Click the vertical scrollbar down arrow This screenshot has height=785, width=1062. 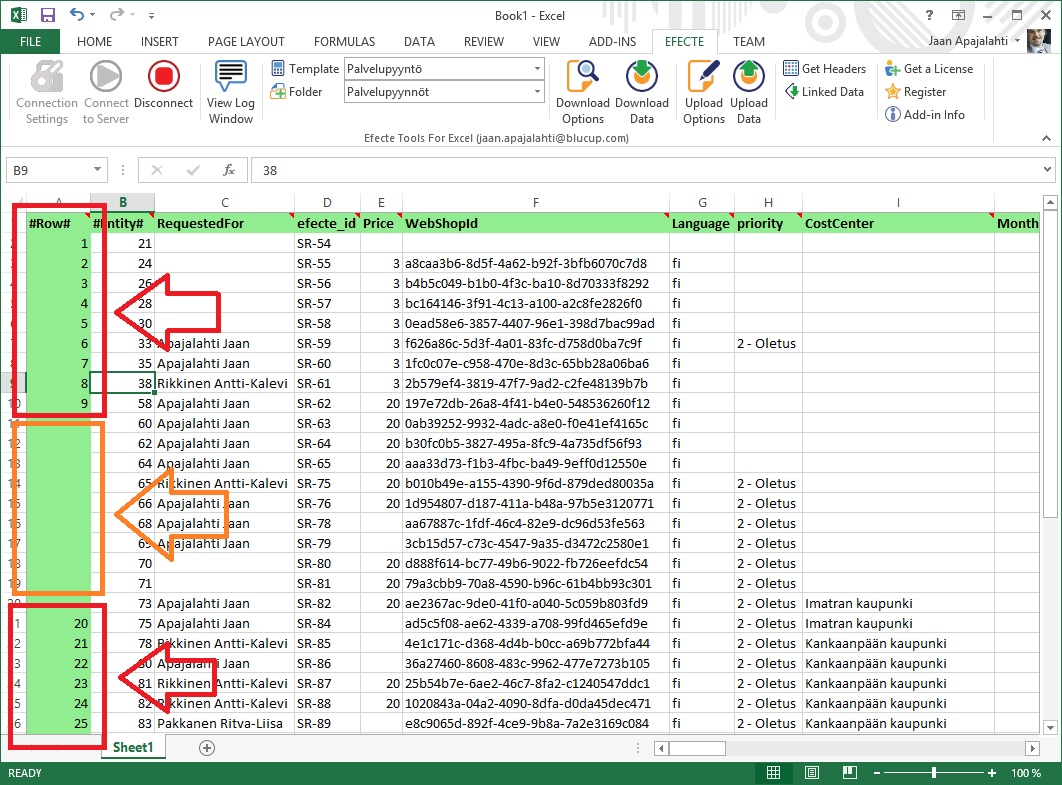tap(1050, 727)
